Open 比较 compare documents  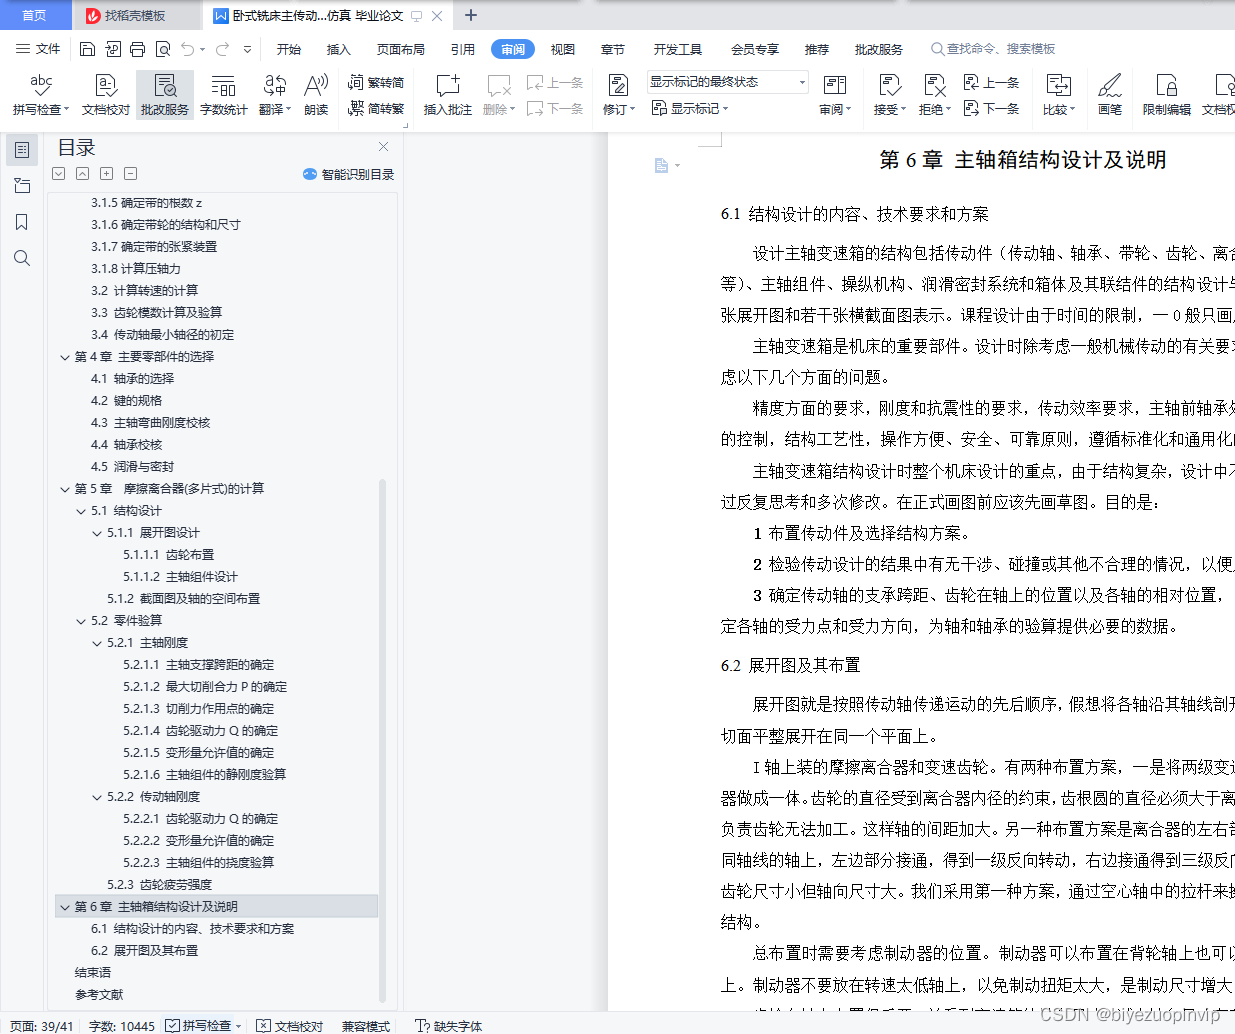tap(1059, 95)
